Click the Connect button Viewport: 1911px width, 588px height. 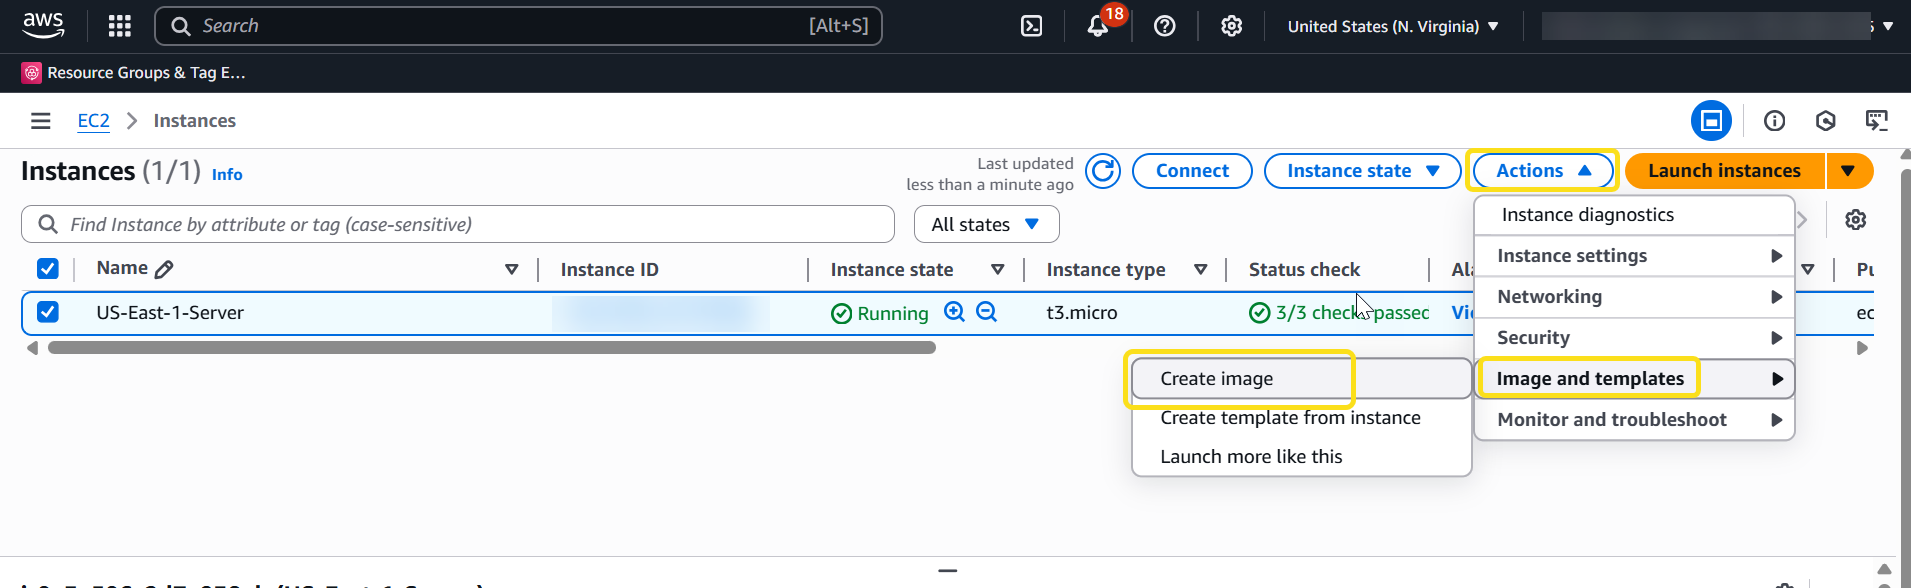(1192, 171)
